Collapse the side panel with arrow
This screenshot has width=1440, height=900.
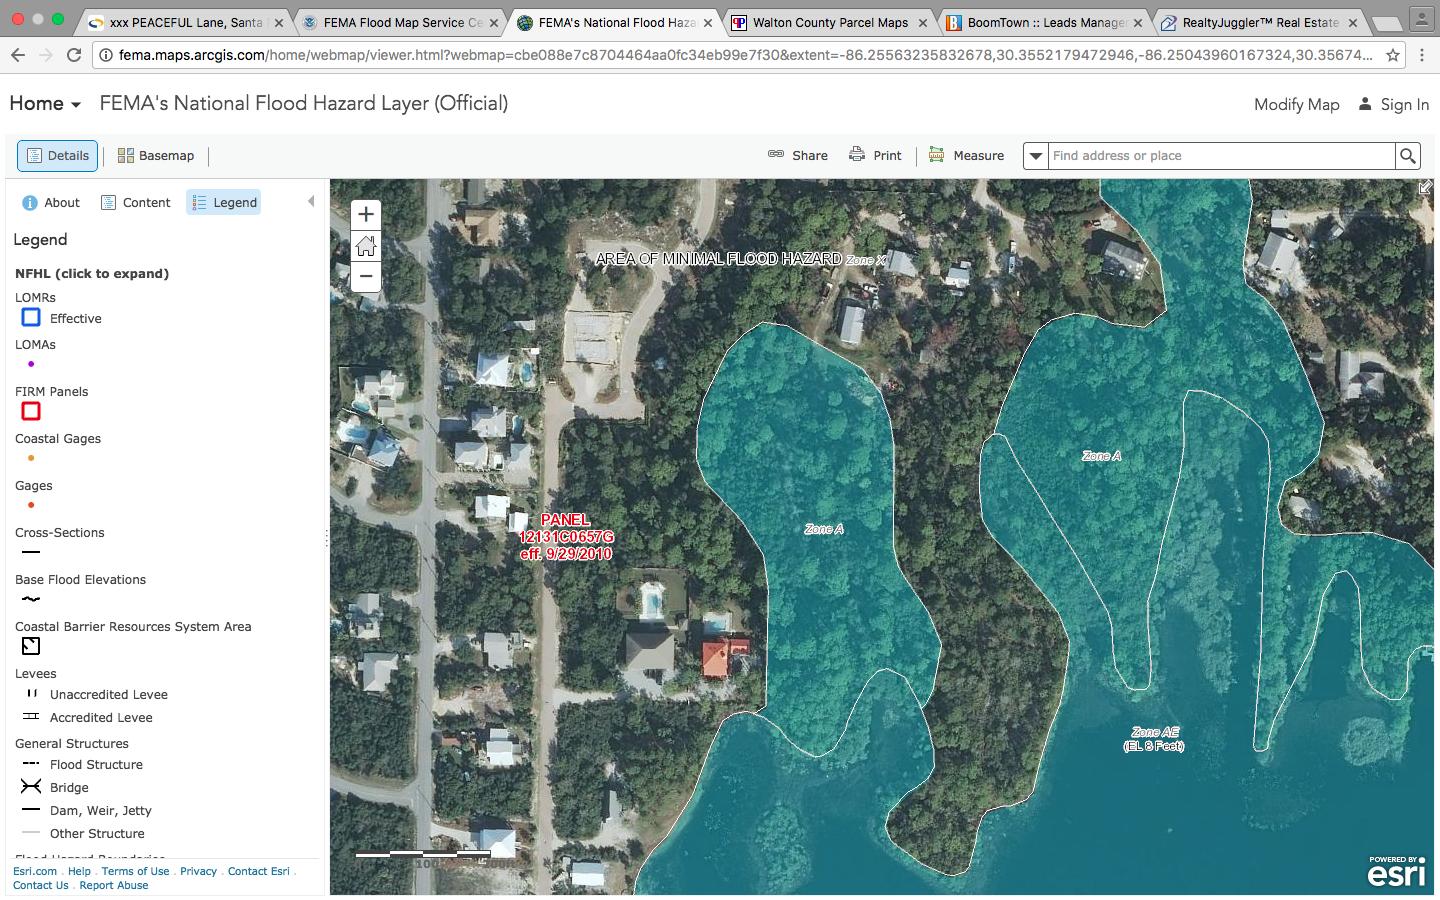311,201
